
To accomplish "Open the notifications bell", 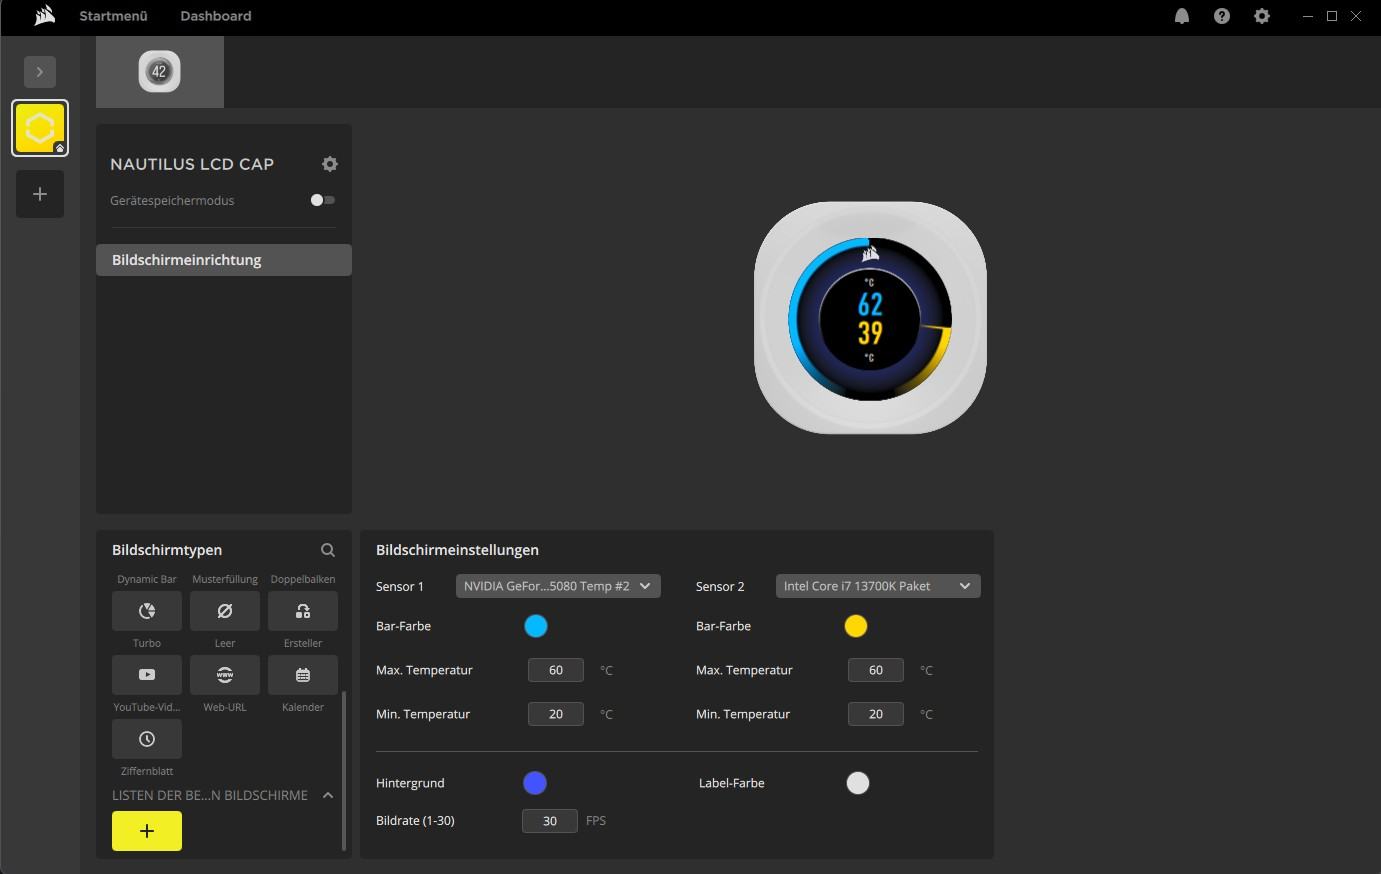I will click(1182, 16).
